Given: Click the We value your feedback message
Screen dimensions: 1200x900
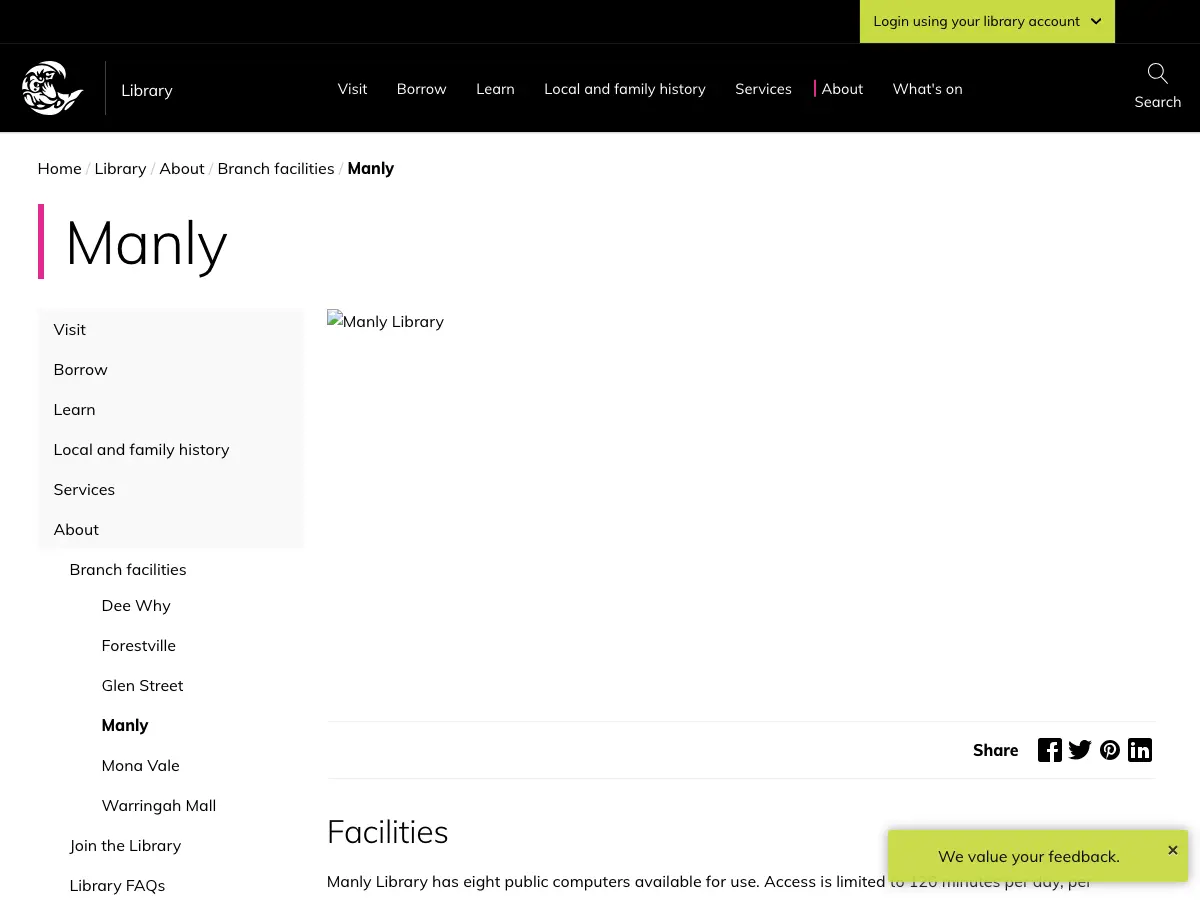Looking at the screenshot, I should click(1029, 856).
